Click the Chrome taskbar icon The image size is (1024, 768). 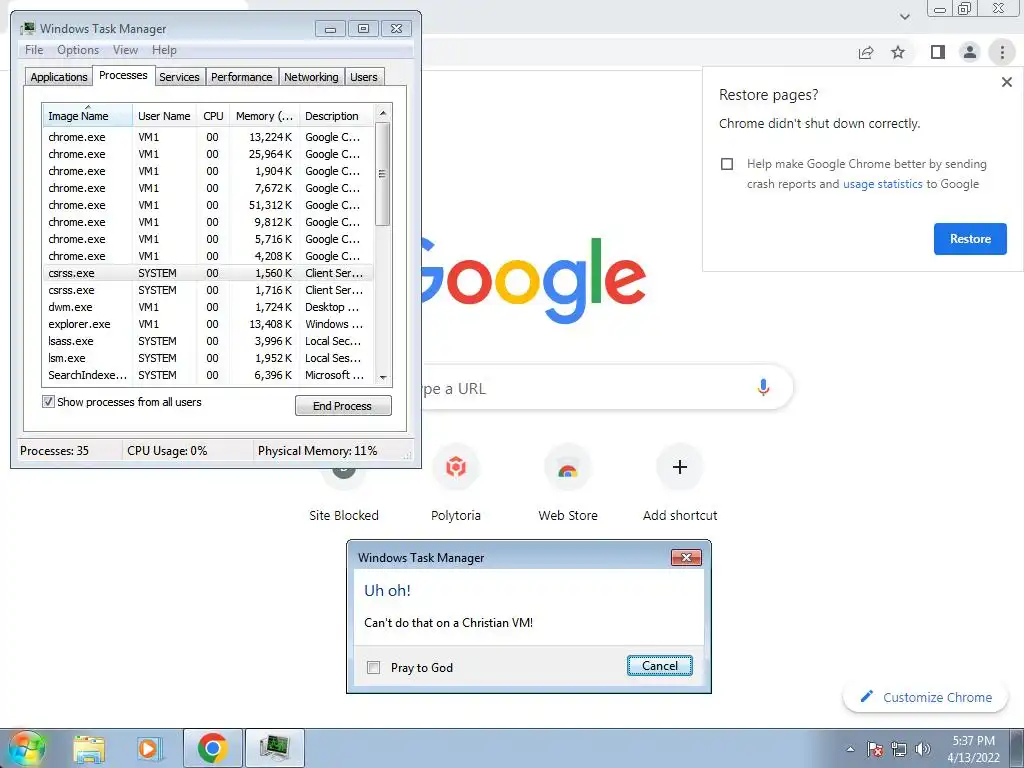[x=212, y=748]
